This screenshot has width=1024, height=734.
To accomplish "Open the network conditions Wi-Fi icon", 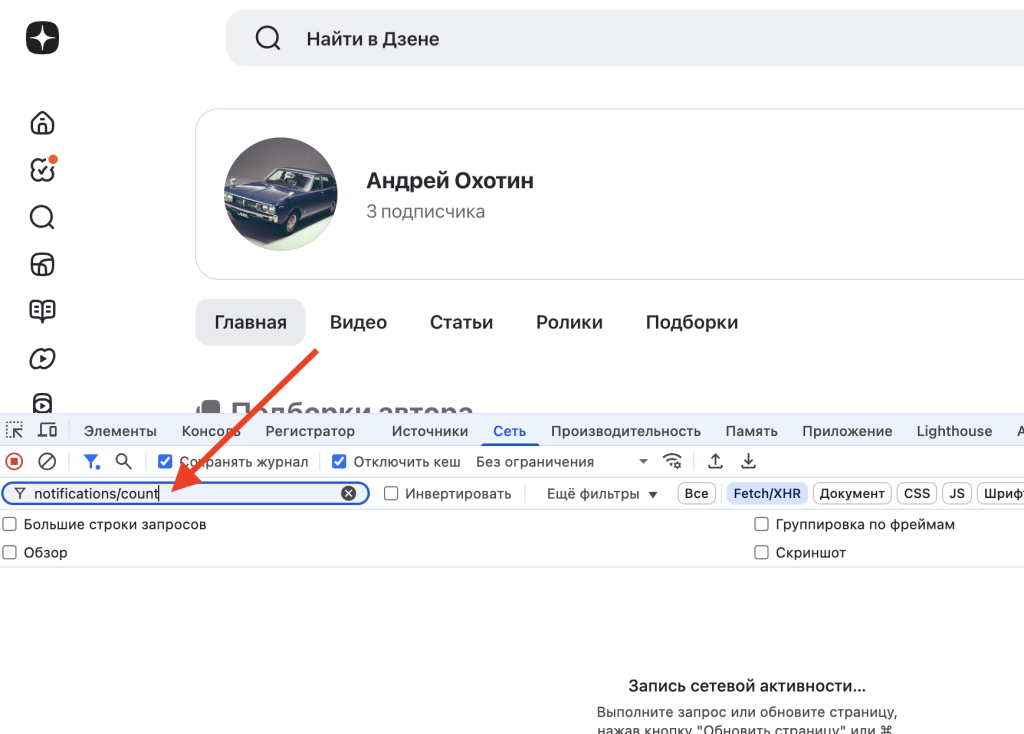I will point(673,462).
